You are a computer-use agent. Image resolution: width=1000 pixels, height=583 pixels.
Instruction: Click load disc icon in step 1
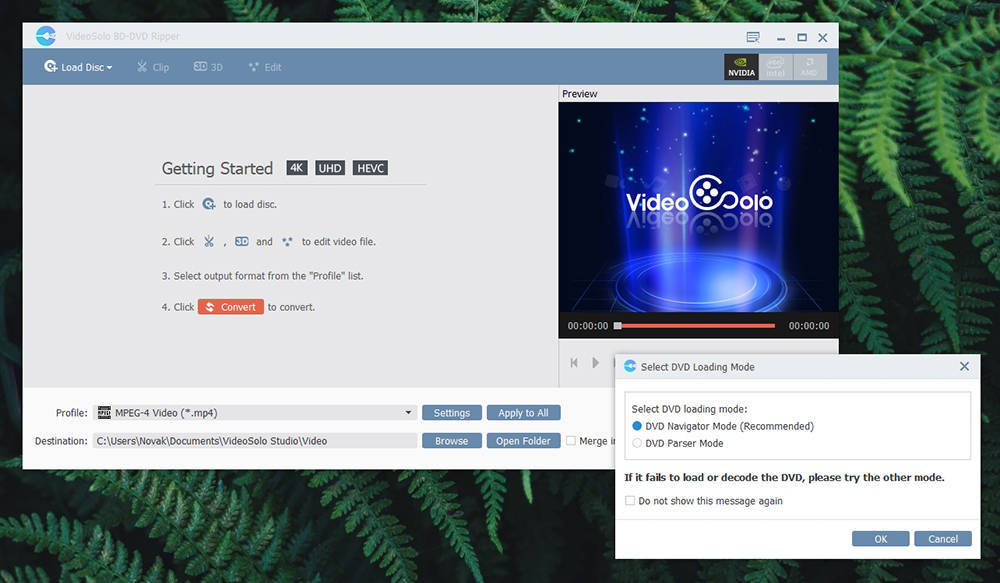coord(209,204)
